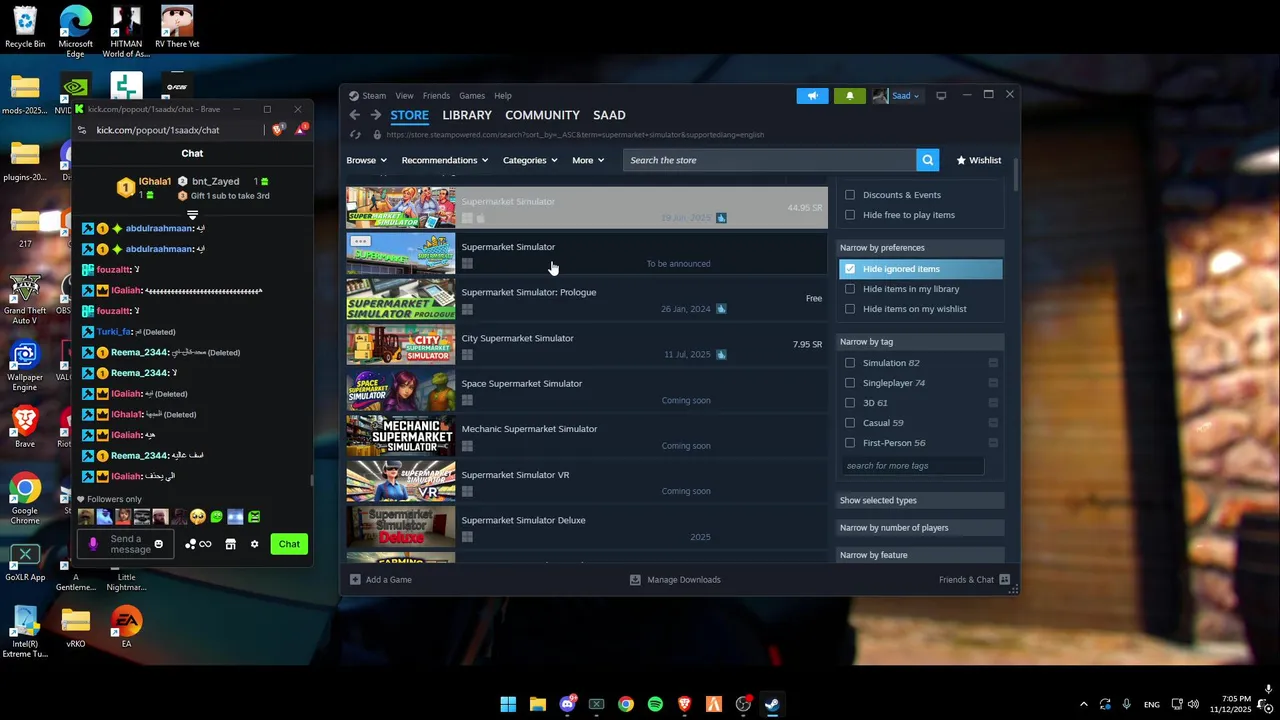Screen dimensions: 1280x720
Task: Open Mechanic Supermarket Simulator result
Action: 587,437
